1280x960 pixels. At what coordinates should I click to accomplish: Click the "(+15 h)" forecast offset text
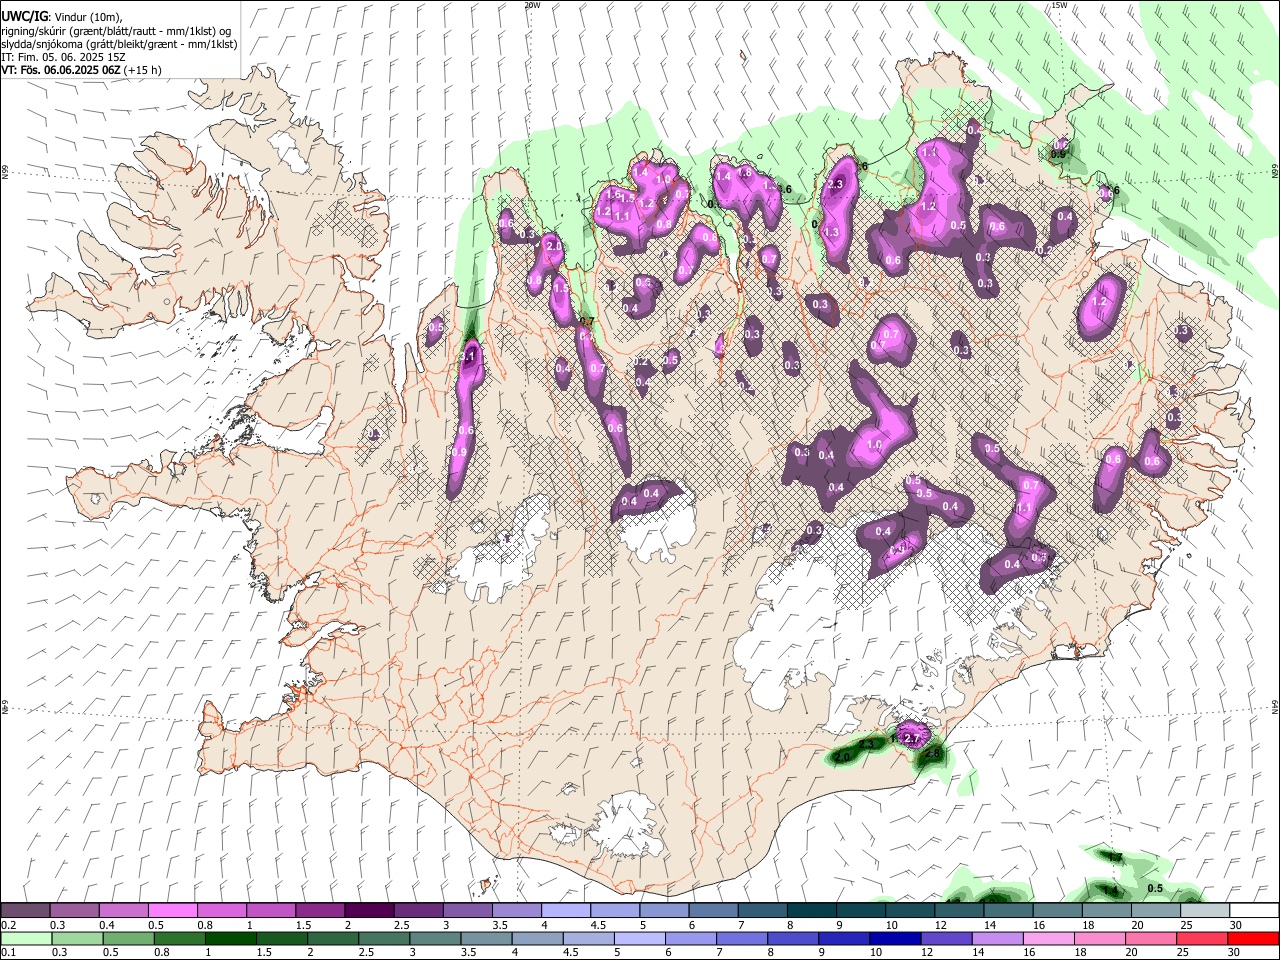coord(141,70)
